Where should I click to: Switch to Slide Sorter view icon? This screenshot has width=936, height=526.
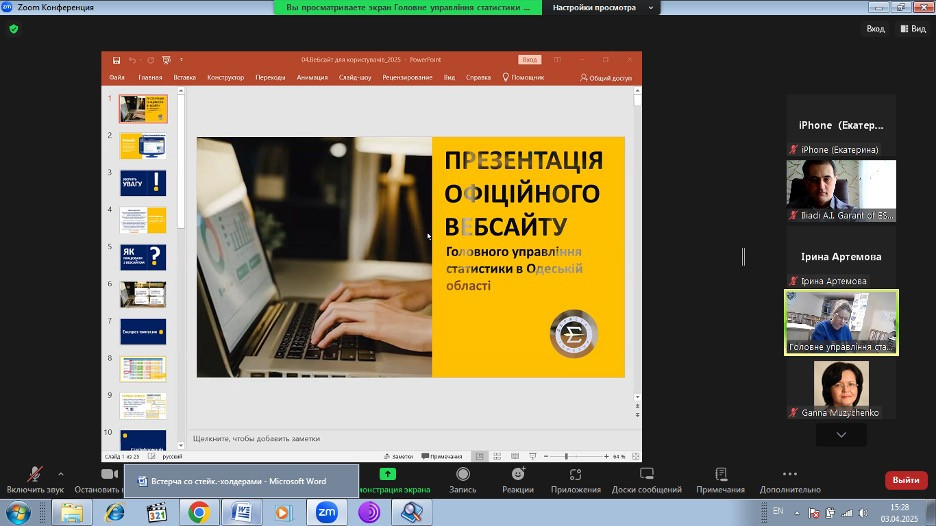coord(497,457)
